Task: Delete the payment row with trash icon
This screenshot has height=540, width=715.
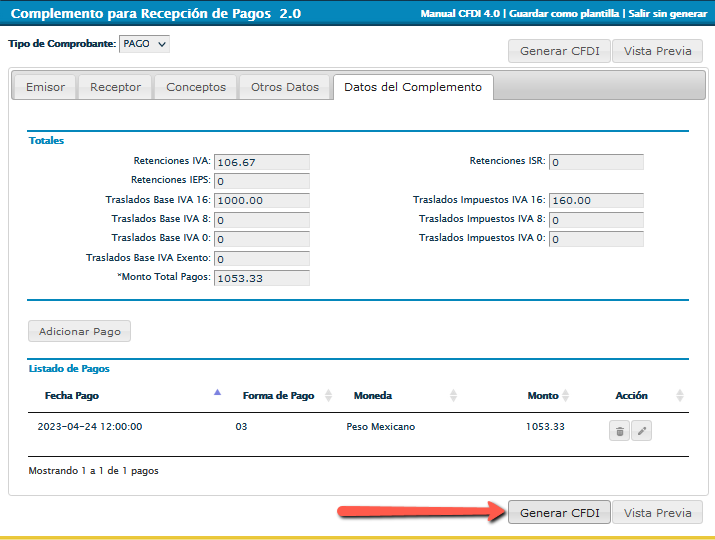Action: tap(619, 431)
